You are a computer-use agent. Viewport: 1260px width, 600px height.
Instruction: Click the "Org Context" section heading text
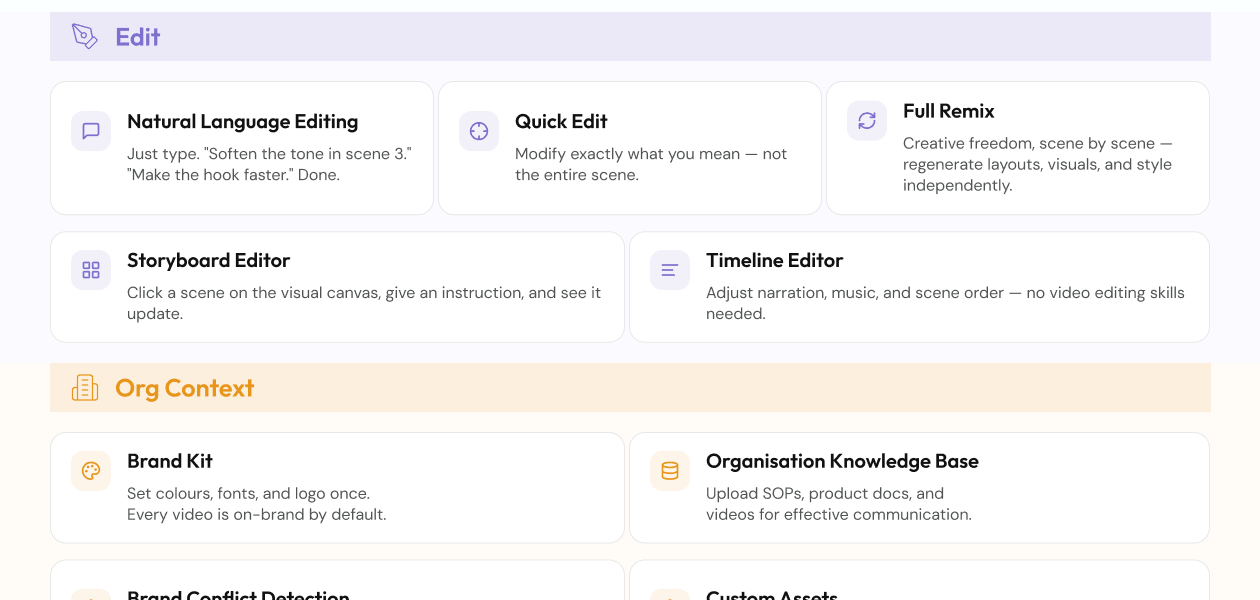185,388
